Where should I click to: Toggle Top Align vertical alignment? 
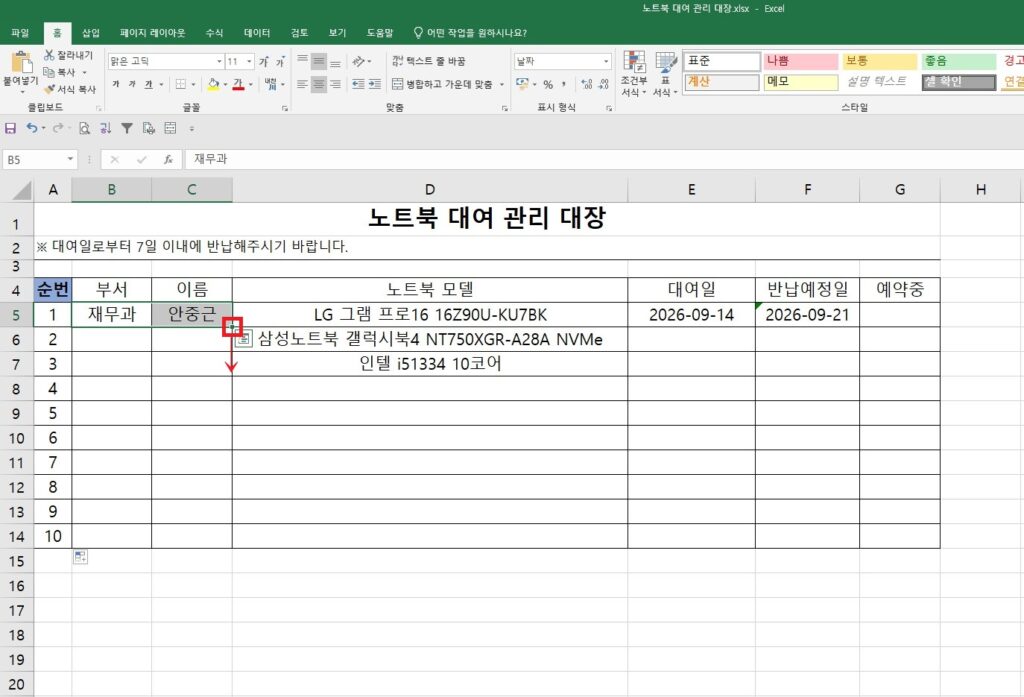click(x=302, y=61)
